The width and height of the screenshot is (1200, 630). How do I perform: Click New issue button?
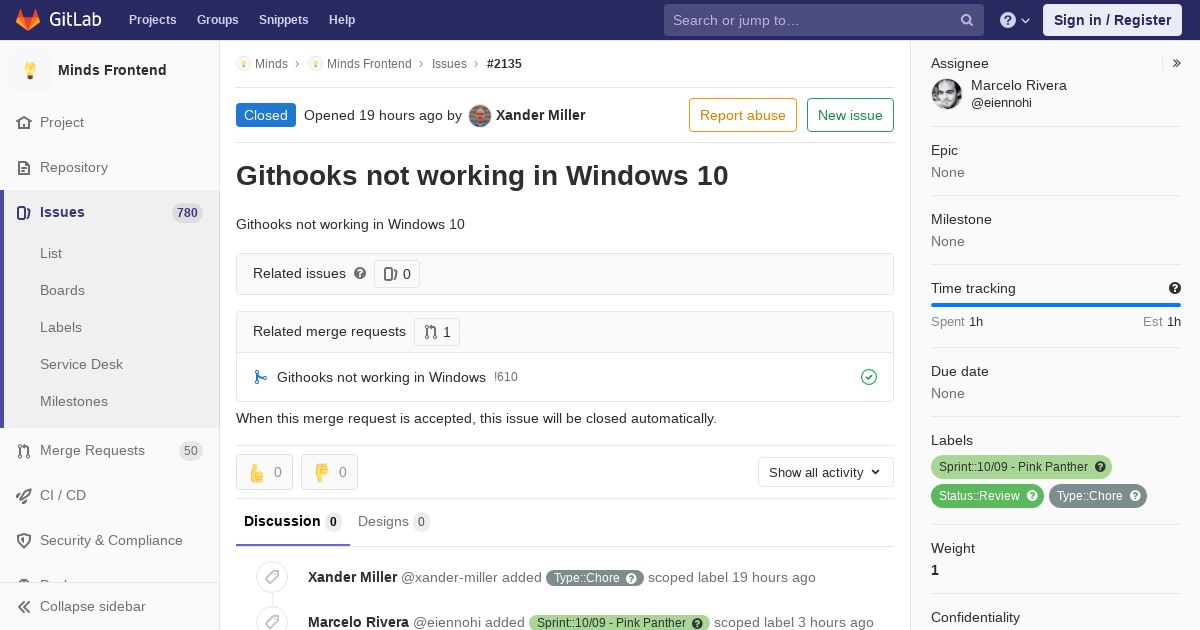(x=850, y=115)
